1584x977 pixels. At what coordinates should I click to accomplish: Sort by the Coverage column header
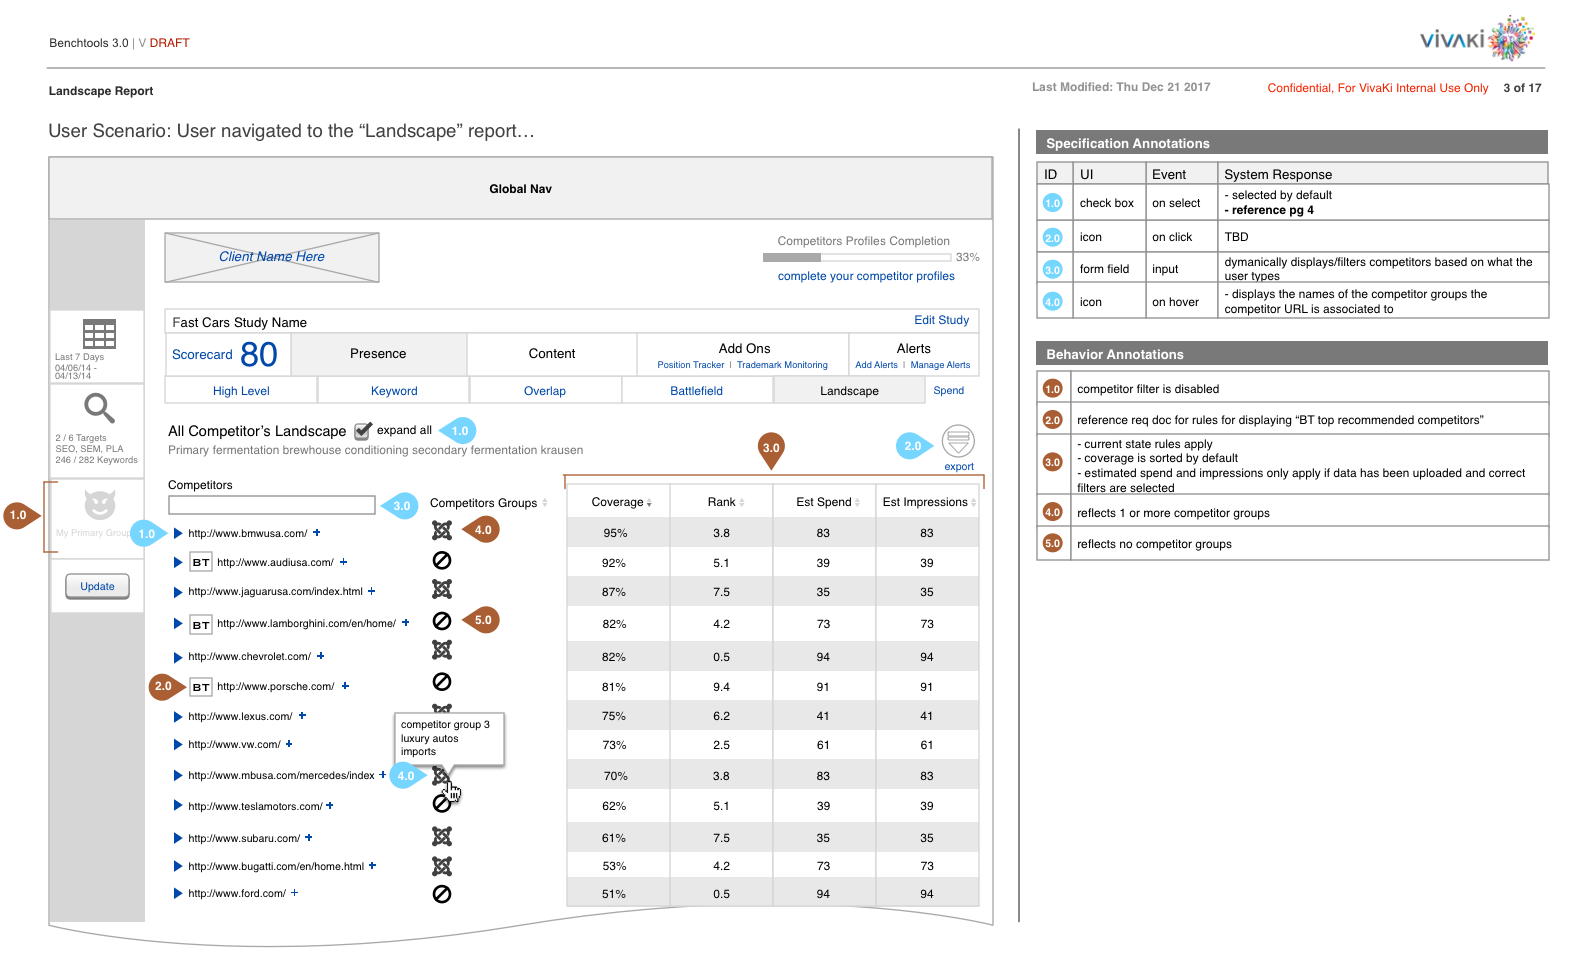(x=620, y=502)
